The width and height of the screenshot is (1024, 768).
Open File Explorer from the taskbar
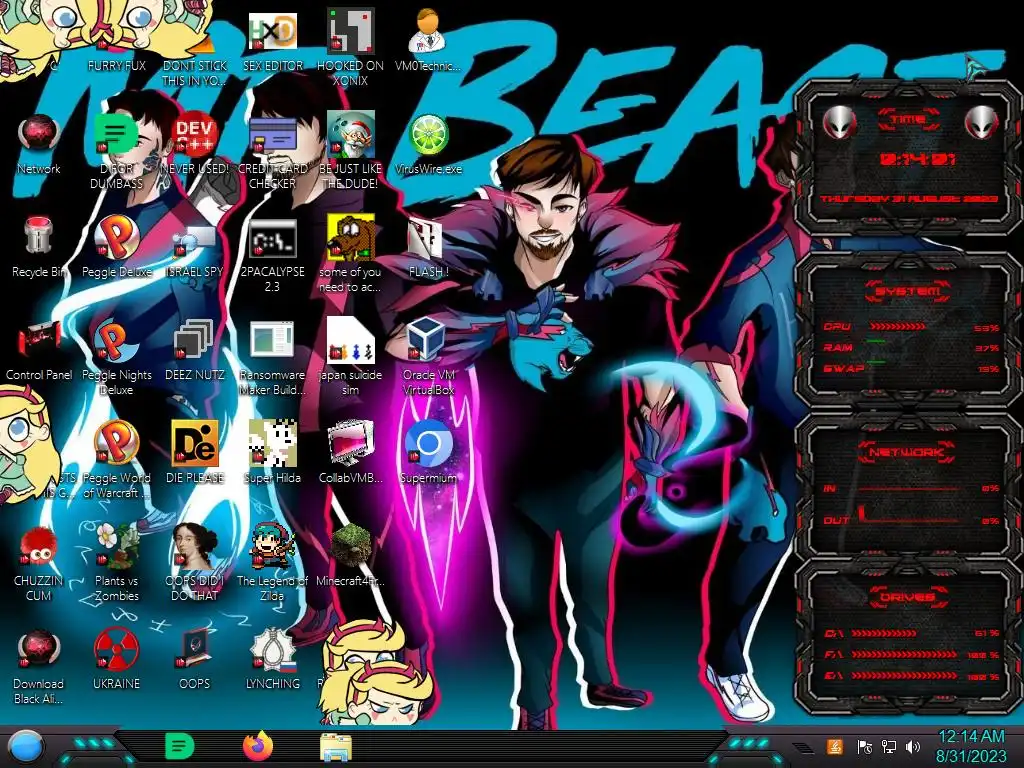tap(336, 746)
